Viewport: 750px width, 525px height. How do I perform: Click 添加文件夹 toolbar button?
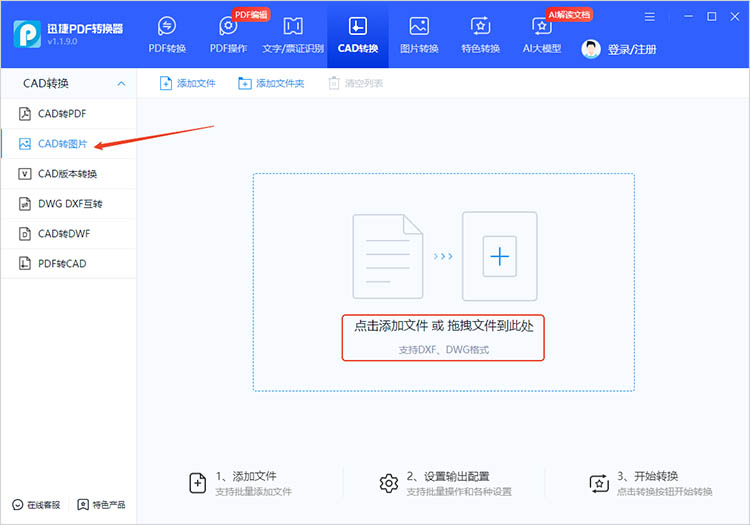pos(271,83)
